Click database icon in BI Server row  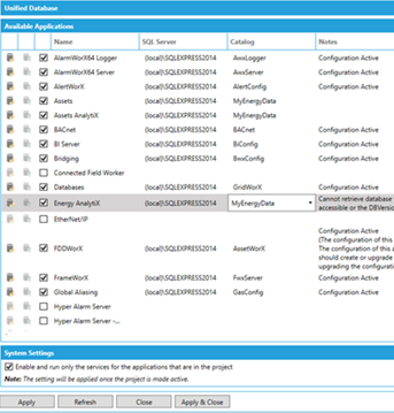pyautogui.click(x=10, y=144)
